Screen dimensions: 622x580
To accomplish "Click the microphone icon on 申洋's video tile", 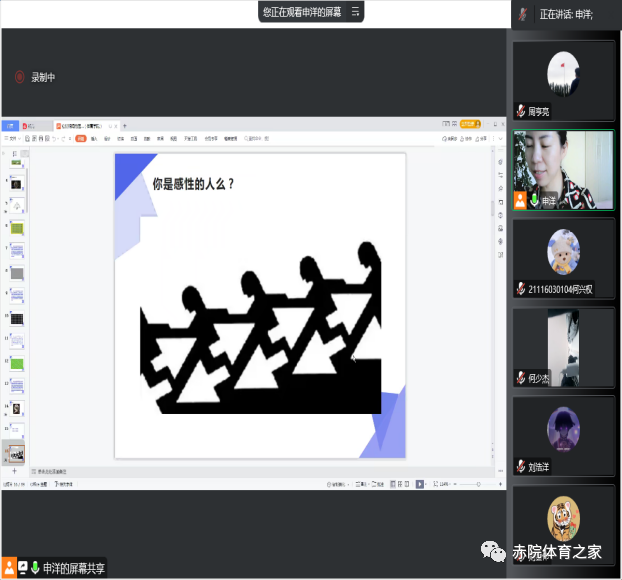I will (534, 200).
